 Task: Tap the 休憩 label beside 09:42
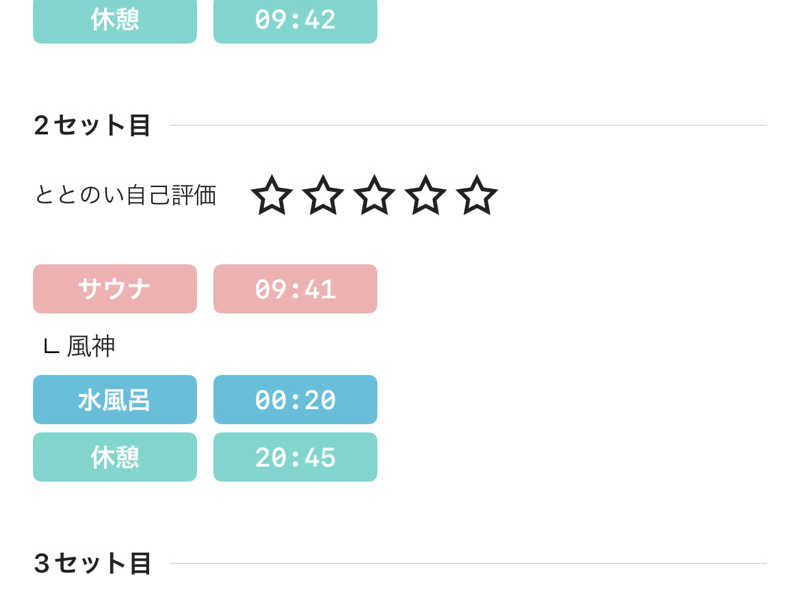tap(115, 20)
